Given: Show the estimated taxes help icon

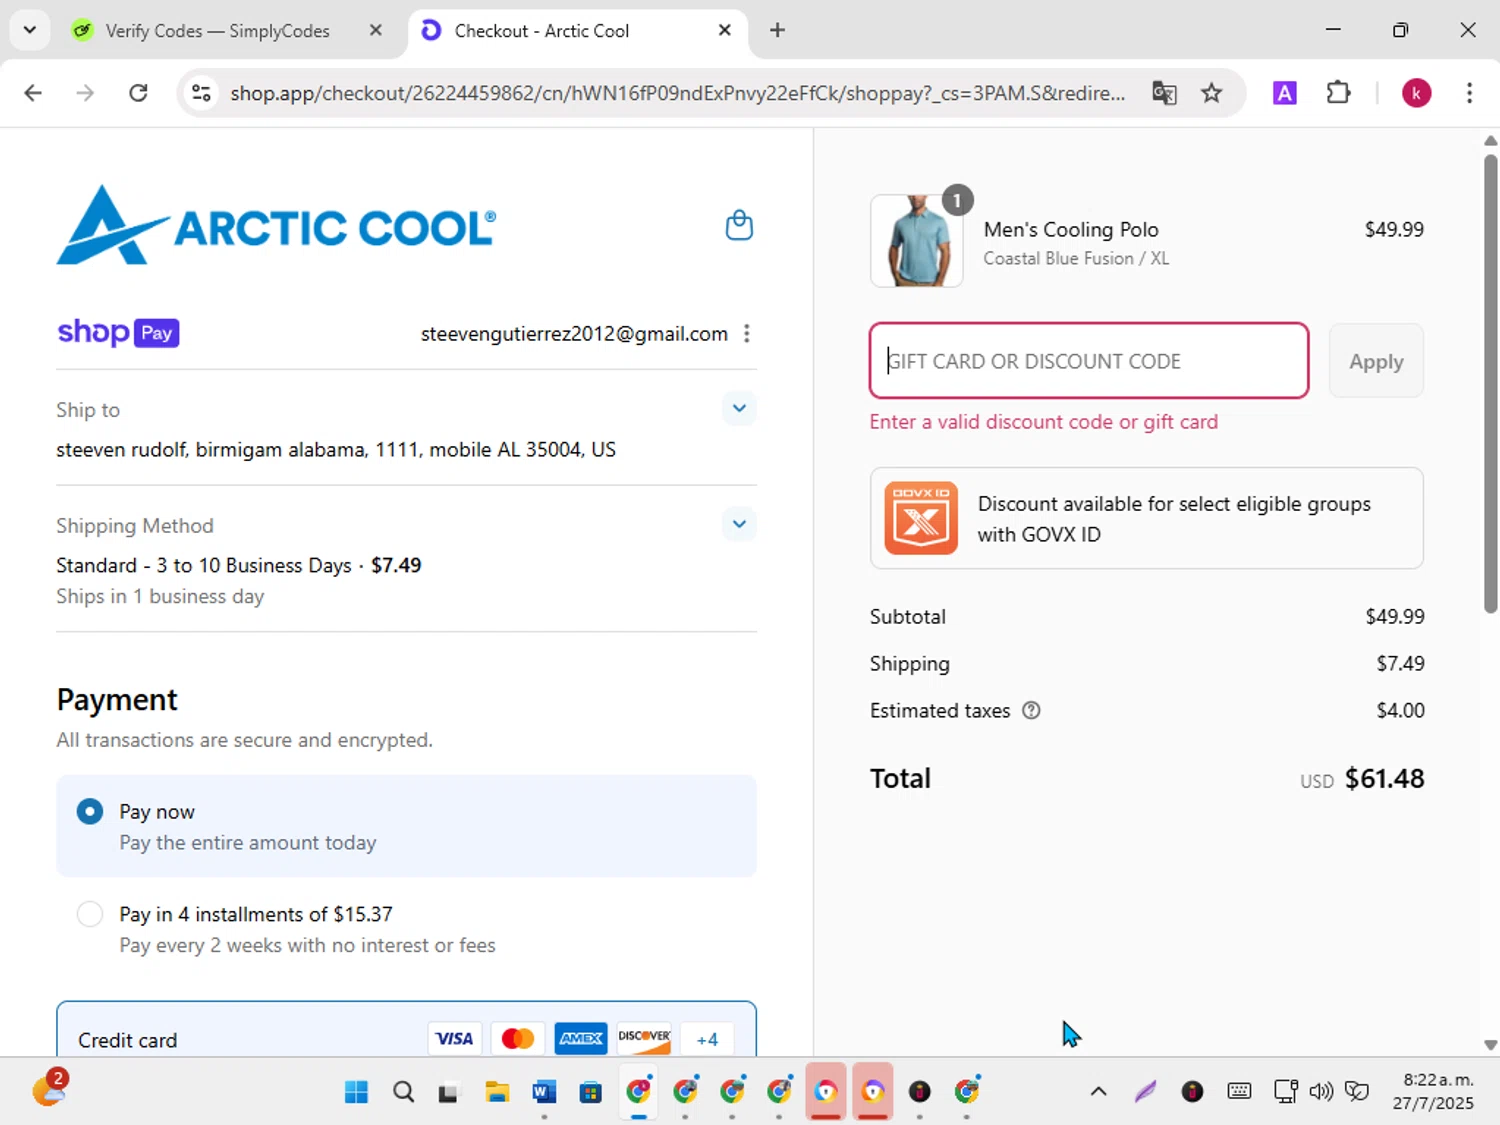Looking at the screenshot, I should point(1031,710).
